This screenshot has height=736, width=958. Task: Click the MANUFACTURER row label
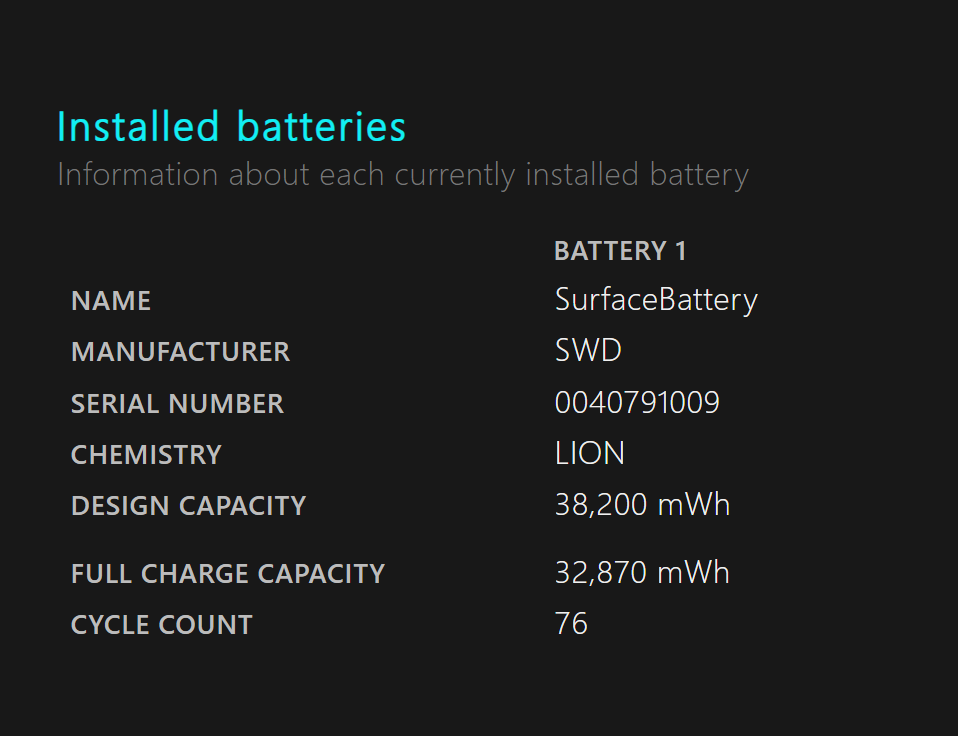pos(180,352)
